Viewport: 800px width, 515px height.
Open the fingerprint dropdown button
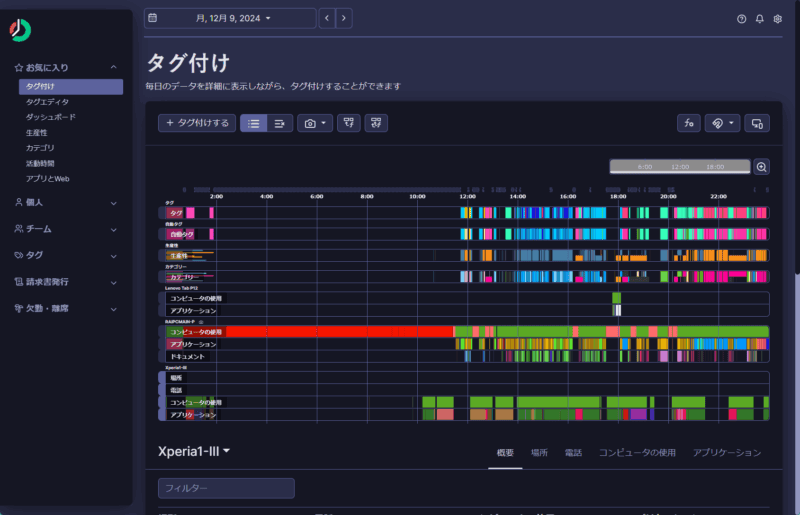click(x=722, y=124)
